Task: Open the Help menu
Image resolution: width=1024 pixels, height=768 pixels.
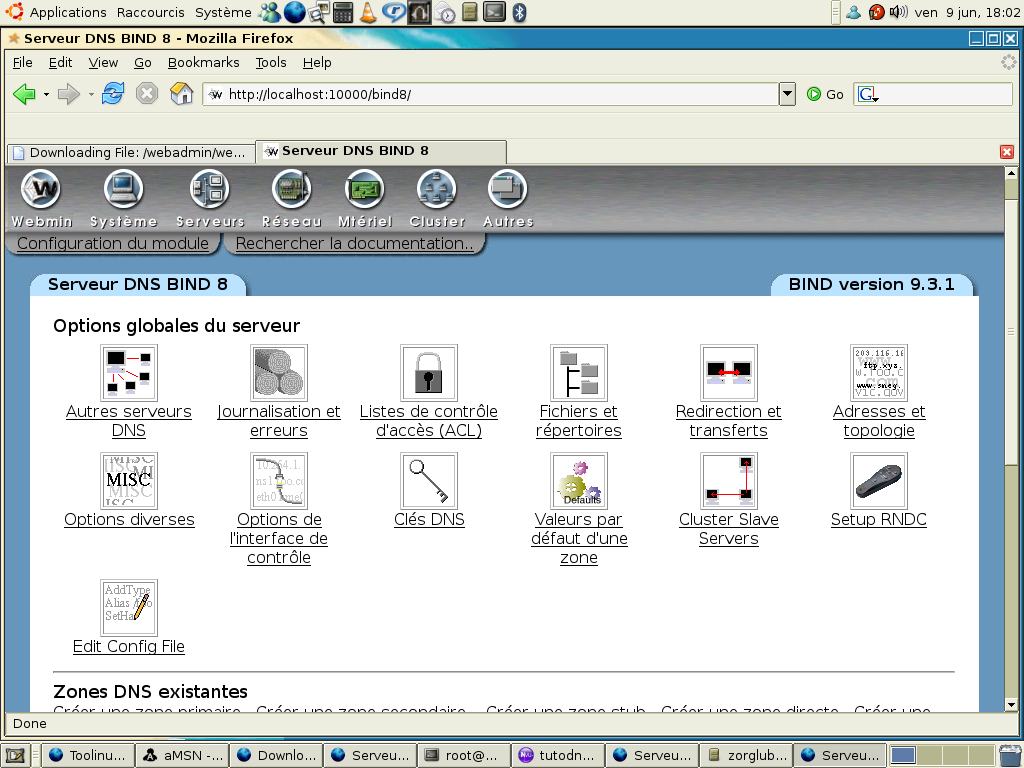Action: (x=317, y=63)
